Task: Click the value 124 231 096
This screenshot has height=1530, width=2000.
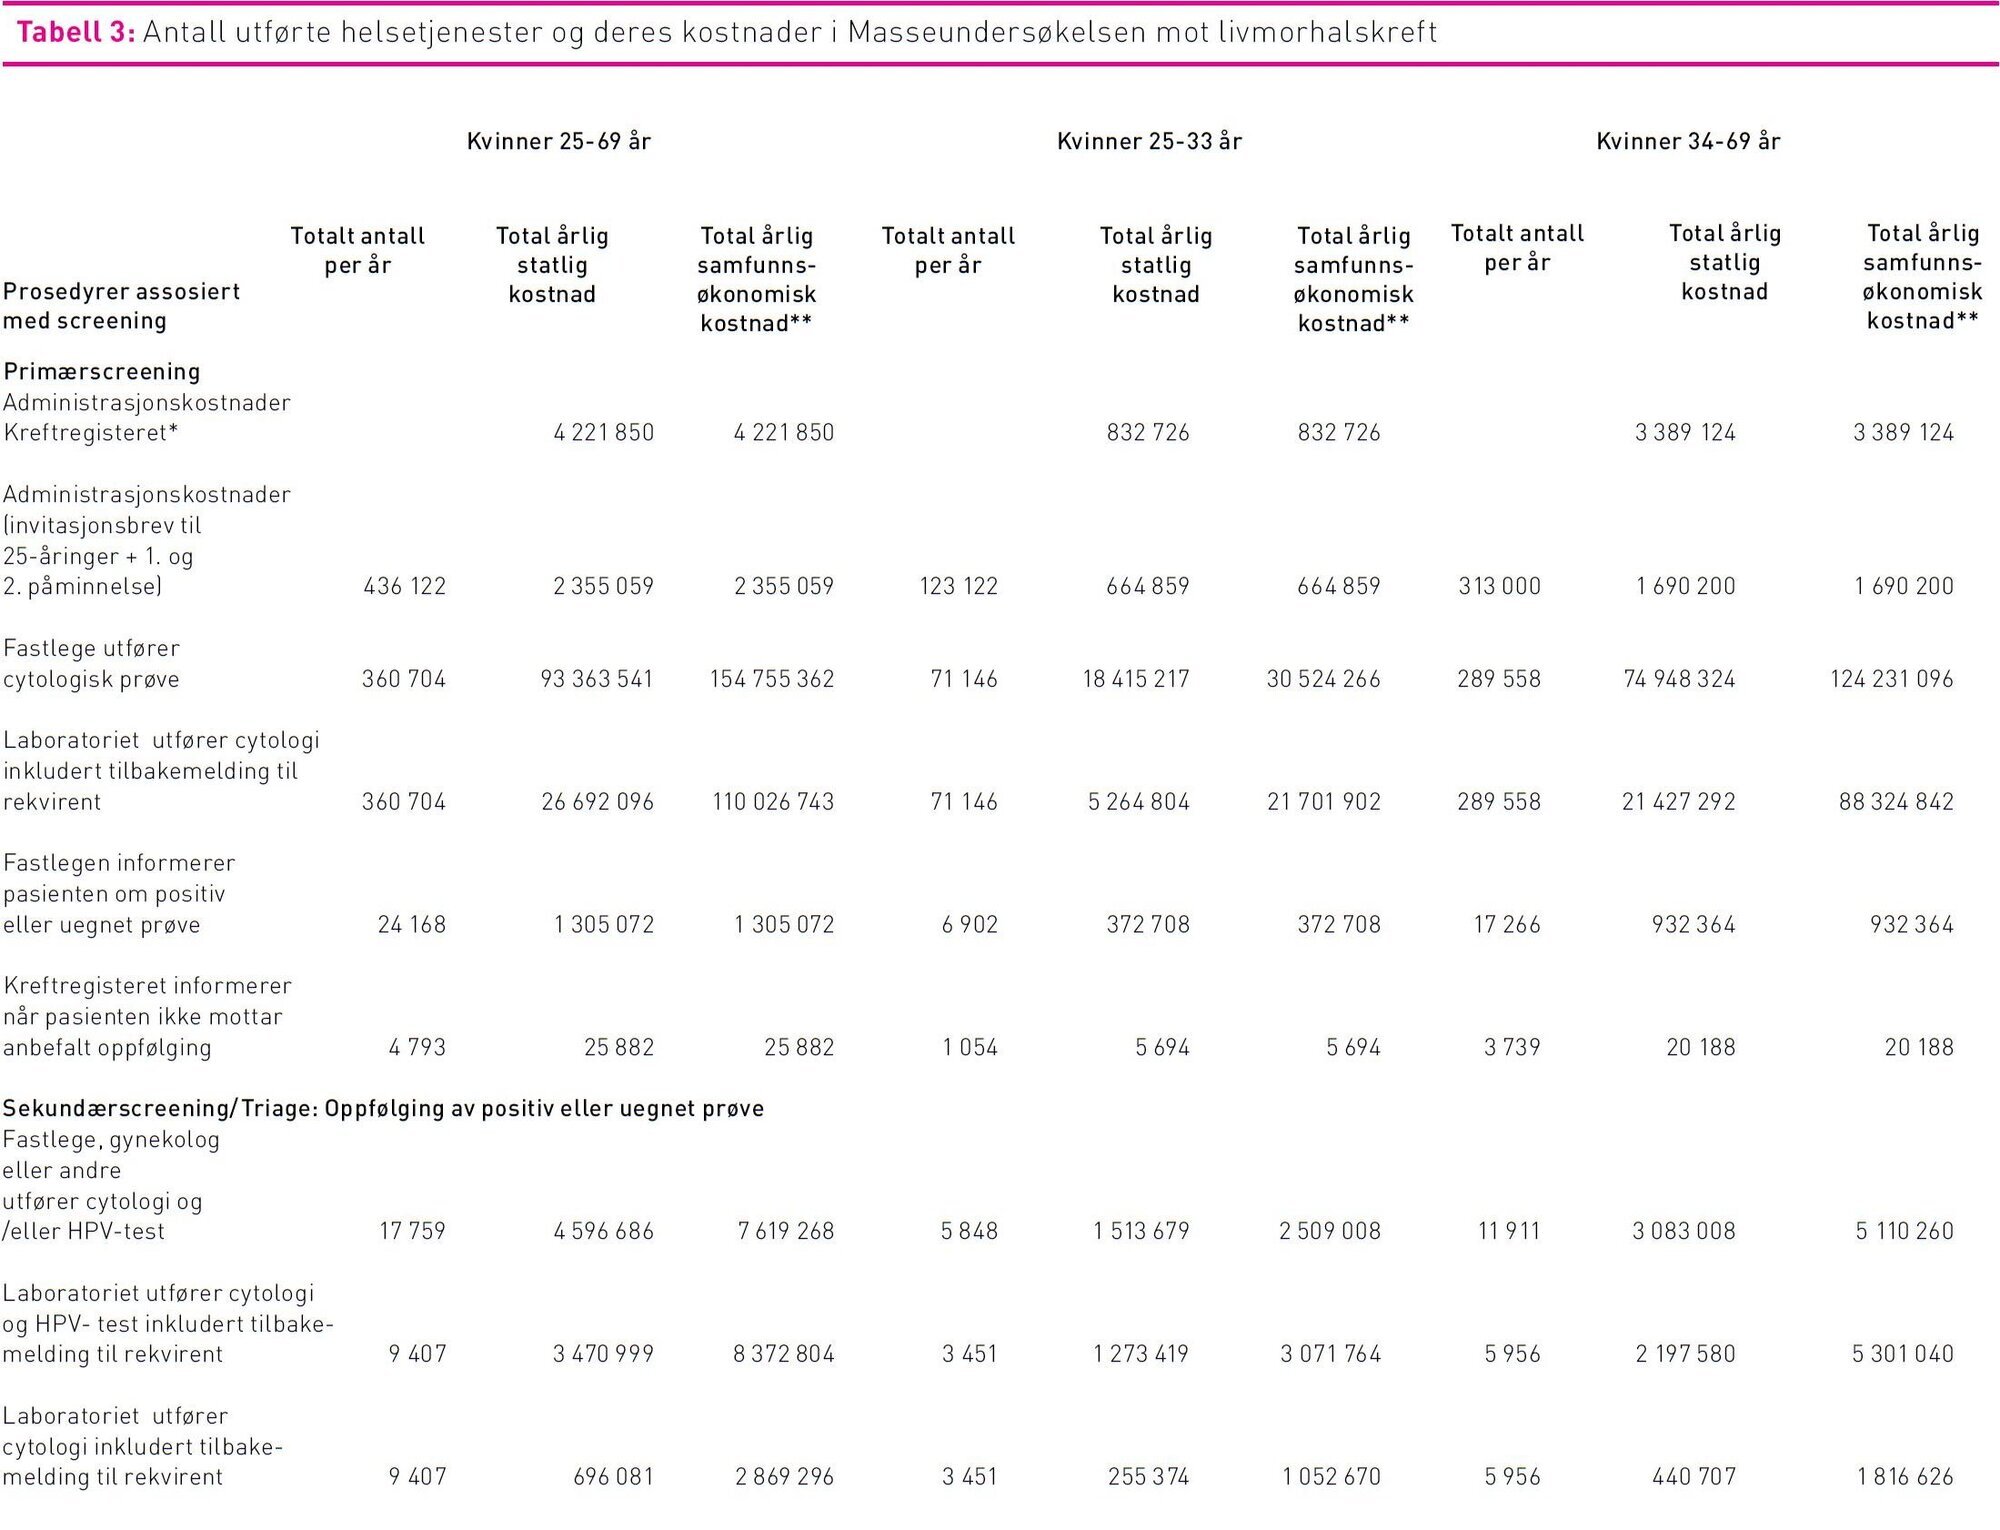Action: [1891, 679]
